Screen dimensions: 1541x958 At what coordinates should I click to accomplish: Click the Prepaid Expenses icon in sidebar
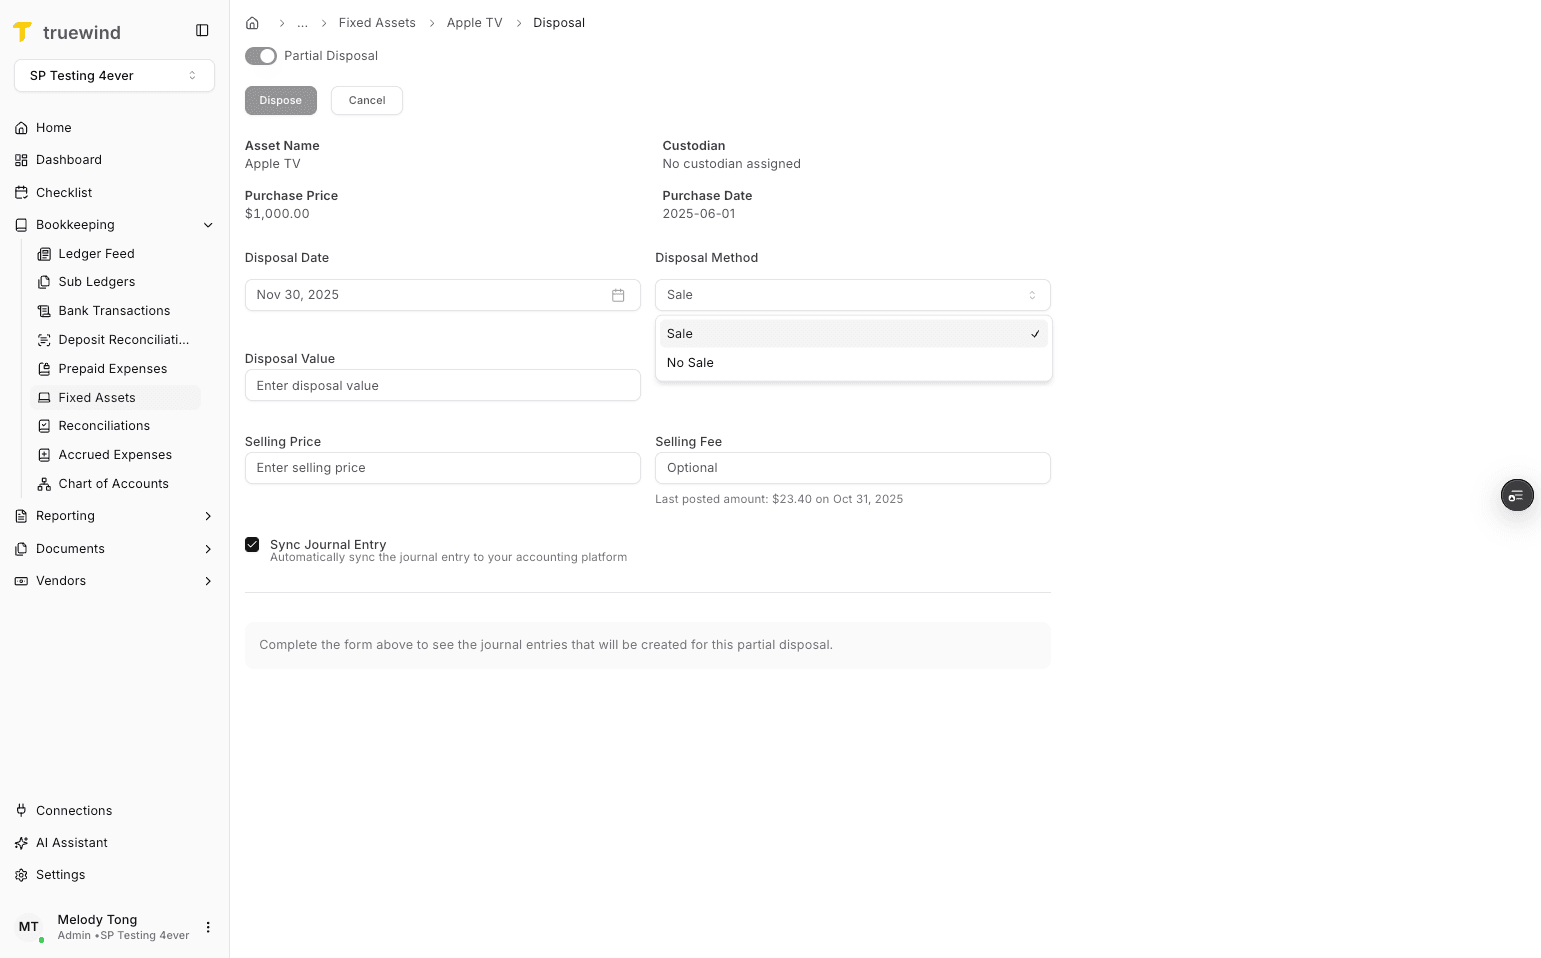point(44,368)
